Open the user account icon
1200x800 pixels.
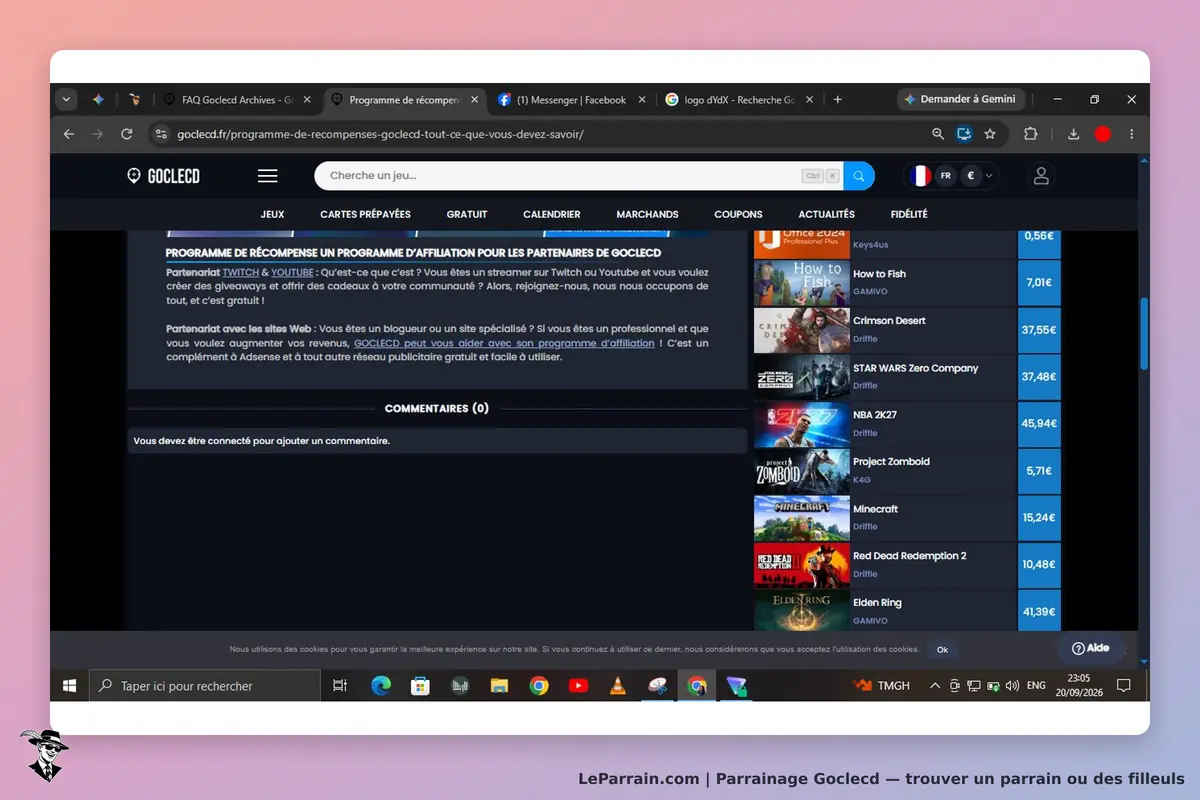1041,176
